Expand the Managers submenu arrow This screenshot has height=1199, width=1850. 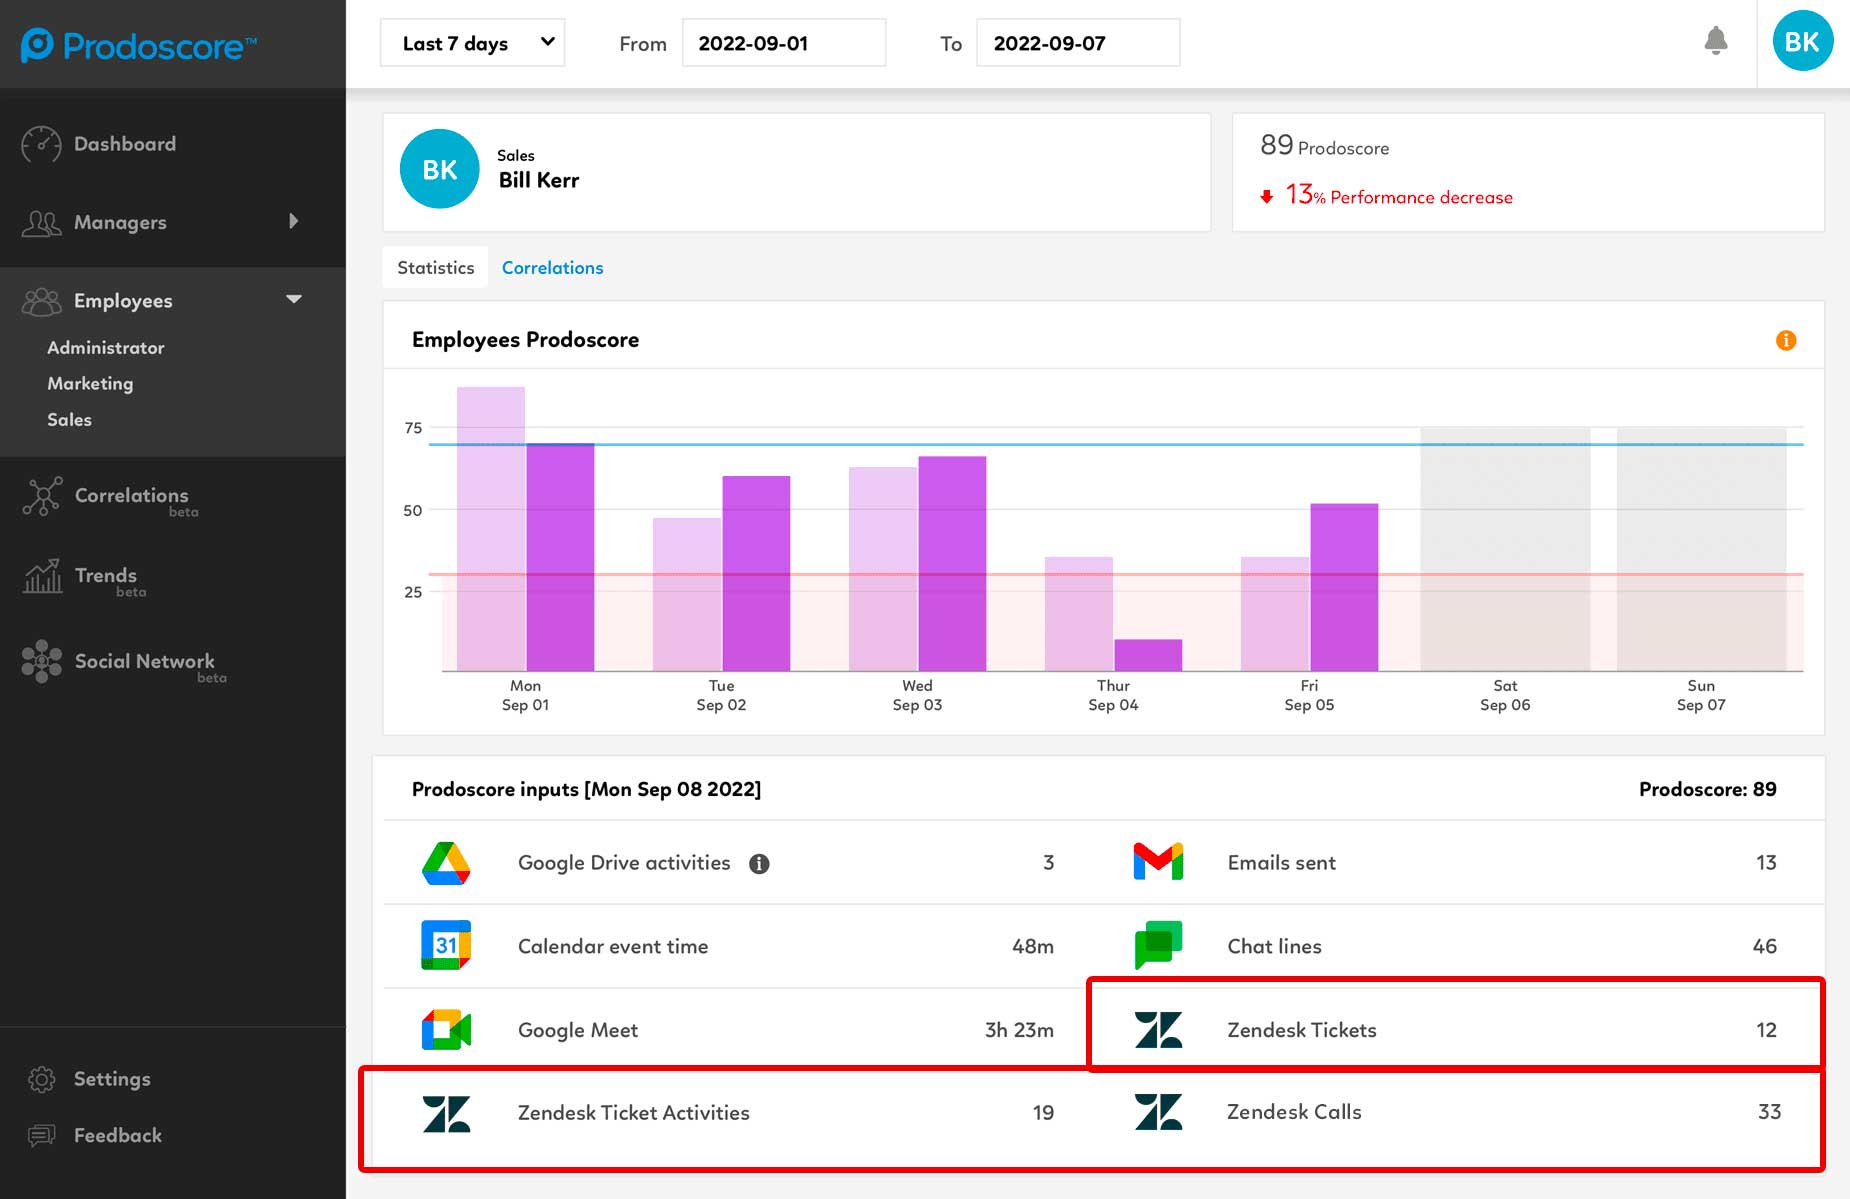coord(293,221)
